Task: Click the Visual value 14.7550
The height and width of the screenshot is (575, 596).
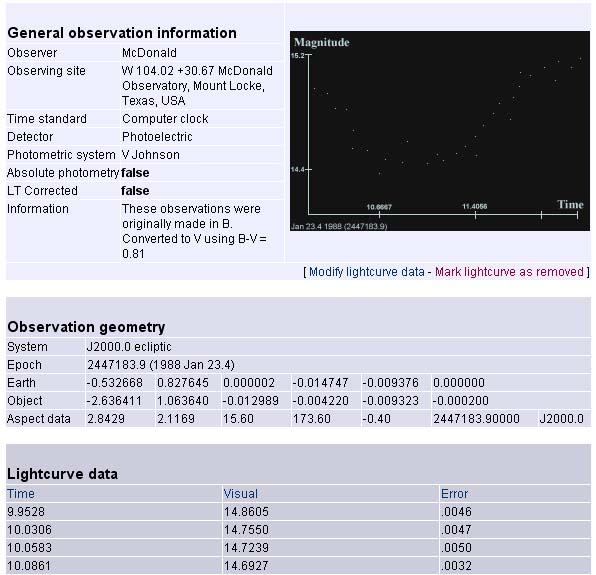Action: 246,530
